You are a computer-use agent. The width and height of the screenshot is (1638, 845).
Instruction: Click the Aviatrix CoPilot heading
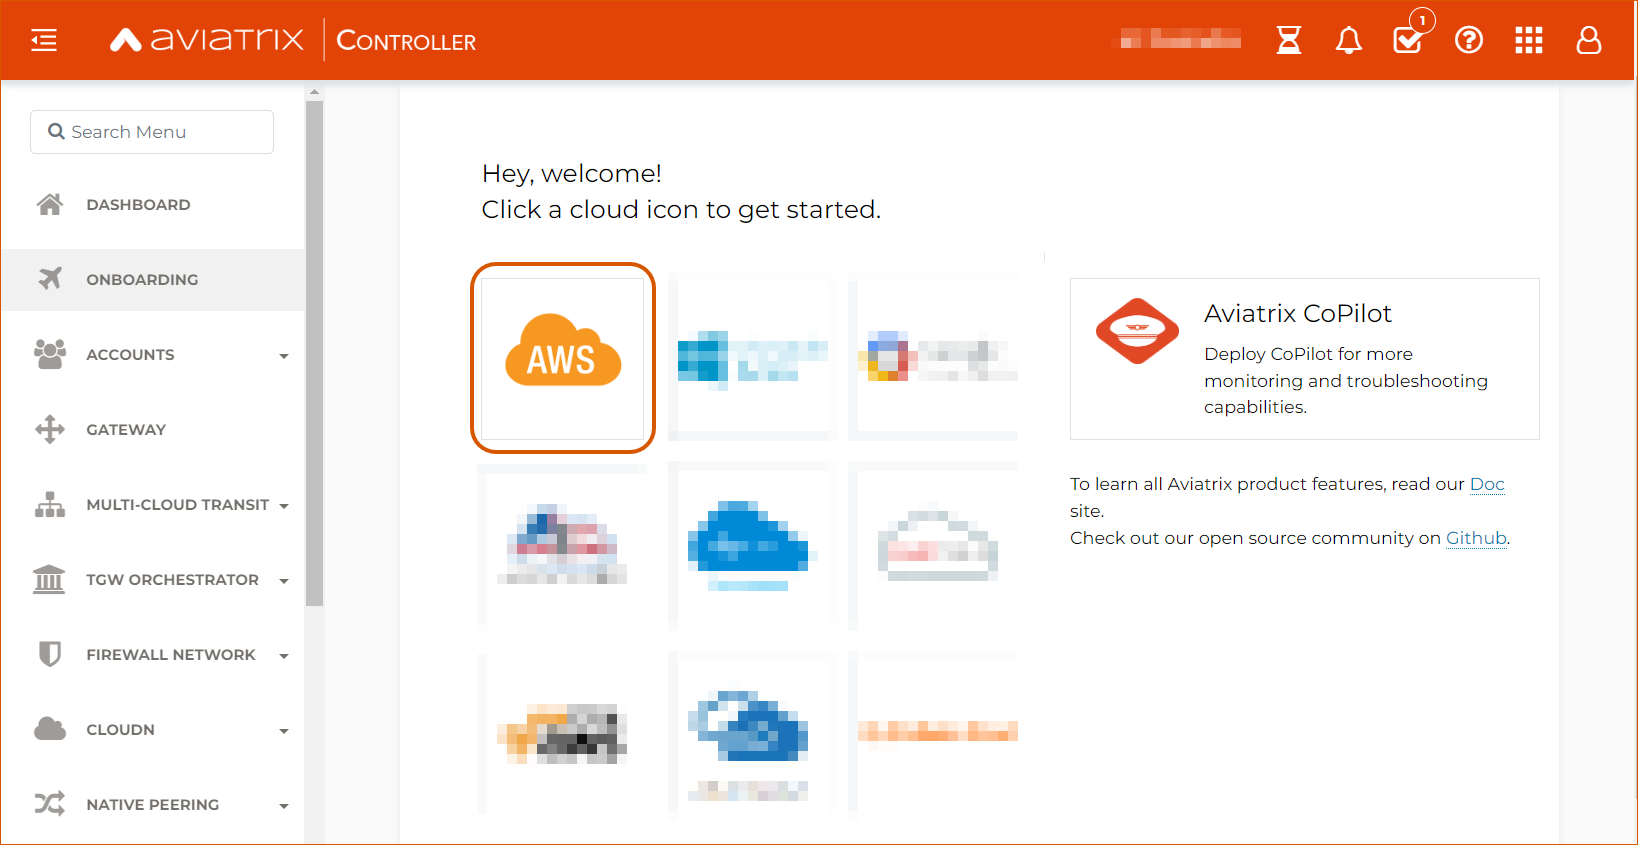point(1298,313)
